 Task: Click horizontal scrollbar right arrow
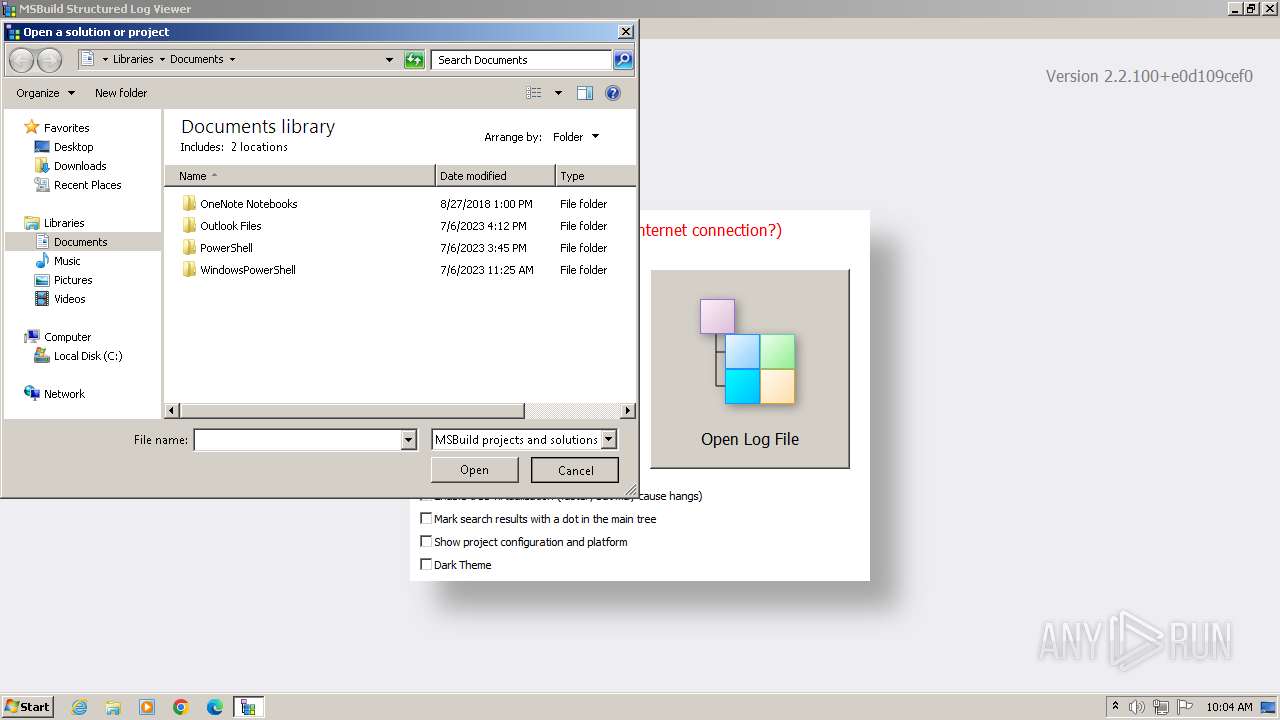[x=628, y=411]
